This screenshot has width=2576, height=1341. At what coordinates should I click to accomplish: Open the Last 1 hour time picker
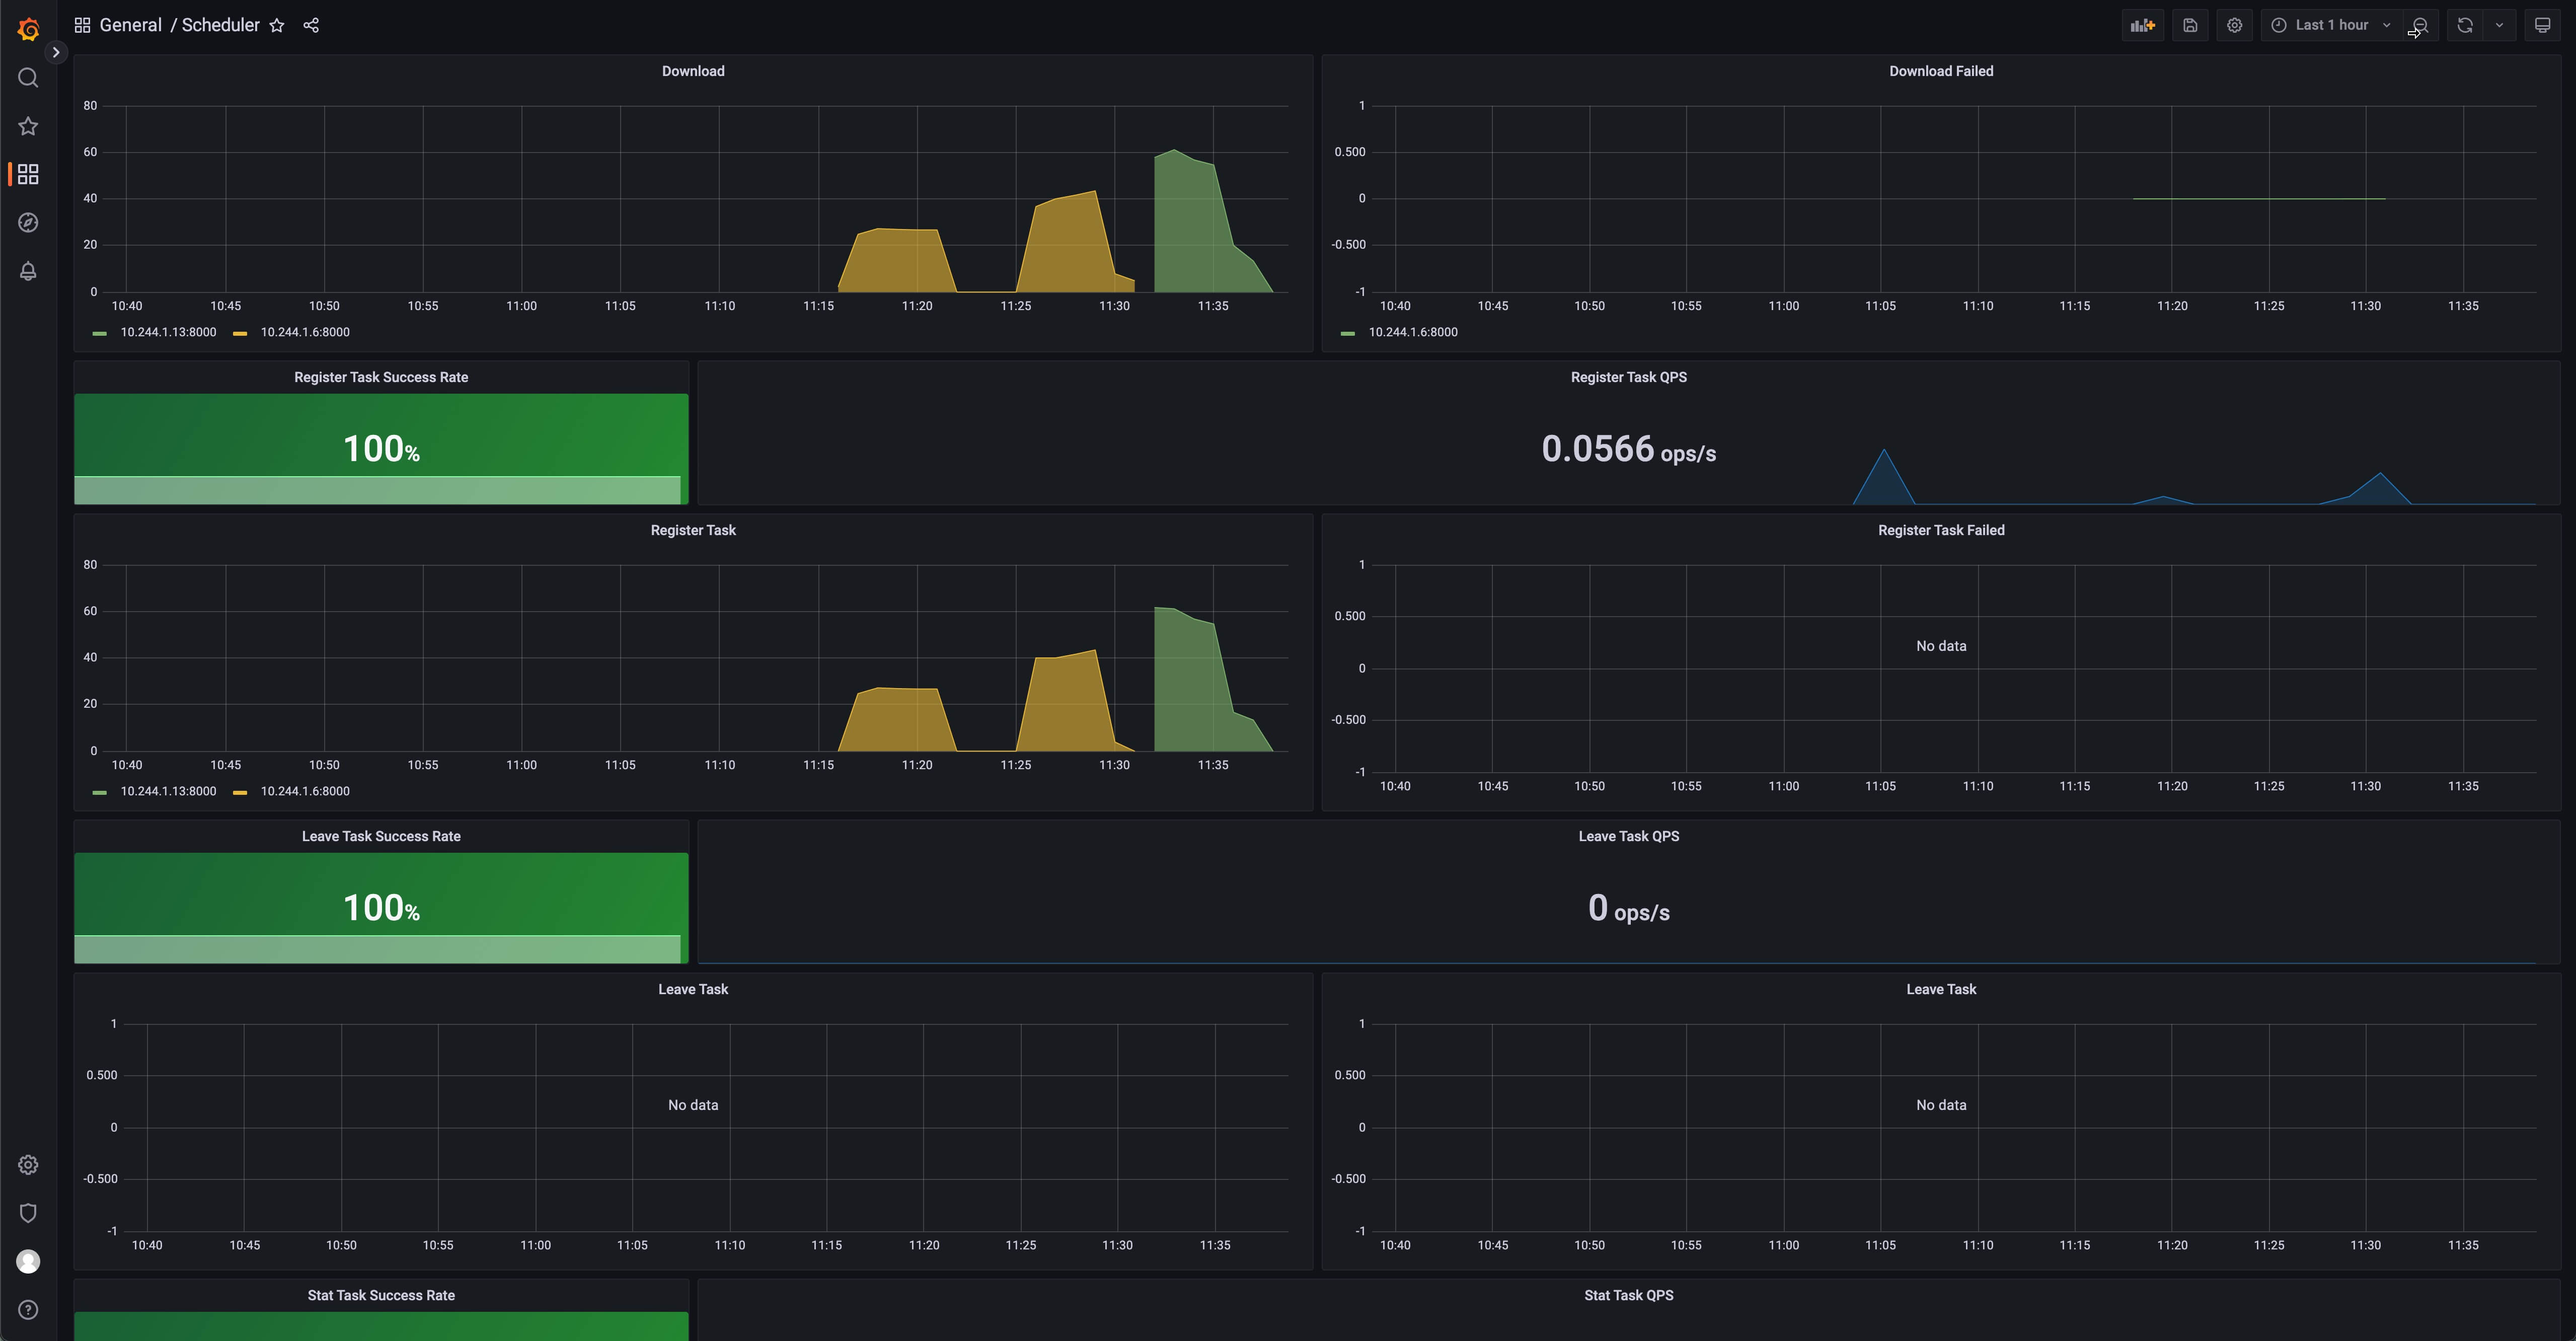tap(2331, 25)
